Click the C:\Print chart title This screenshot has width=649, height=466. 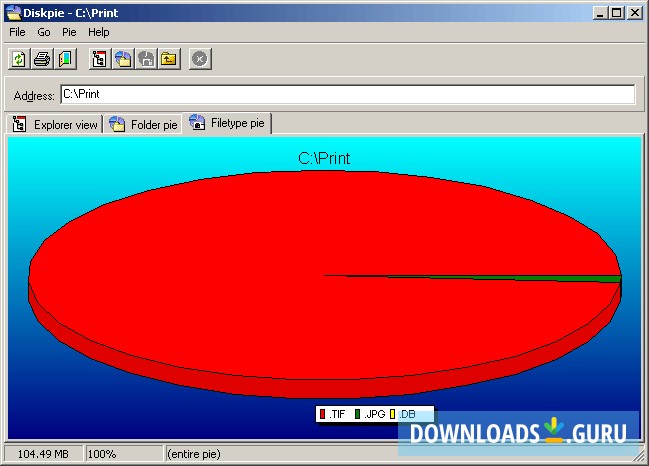coord(324,158)
